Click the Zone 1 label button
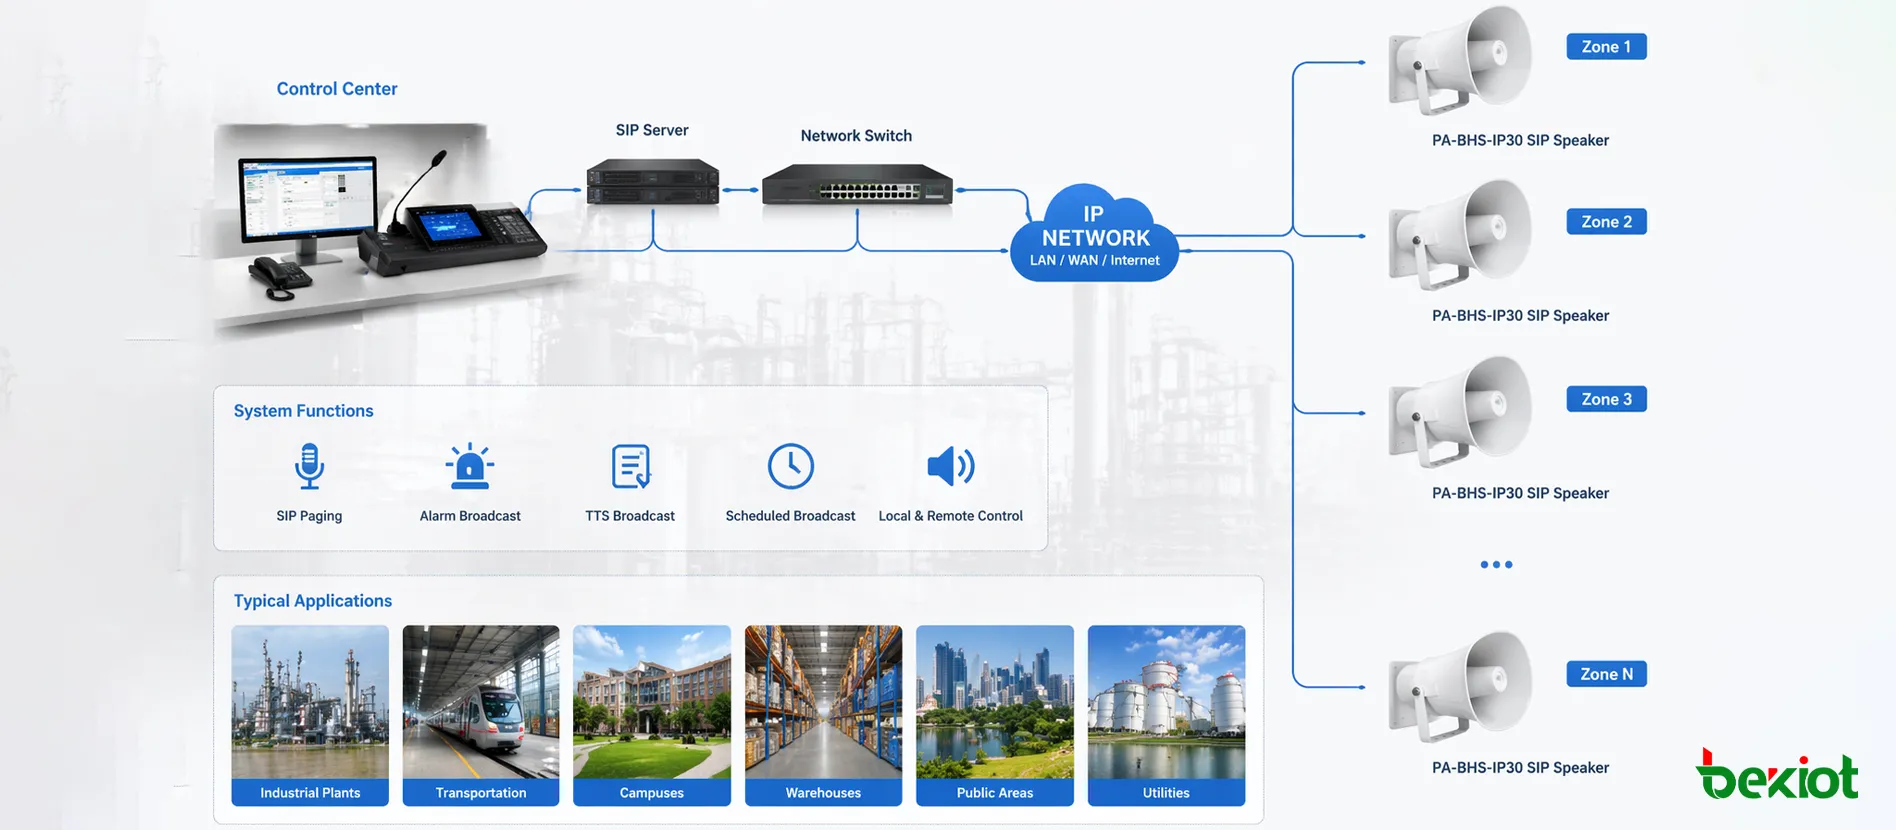The image size is (1896, 830). (x=1606, y=47)
